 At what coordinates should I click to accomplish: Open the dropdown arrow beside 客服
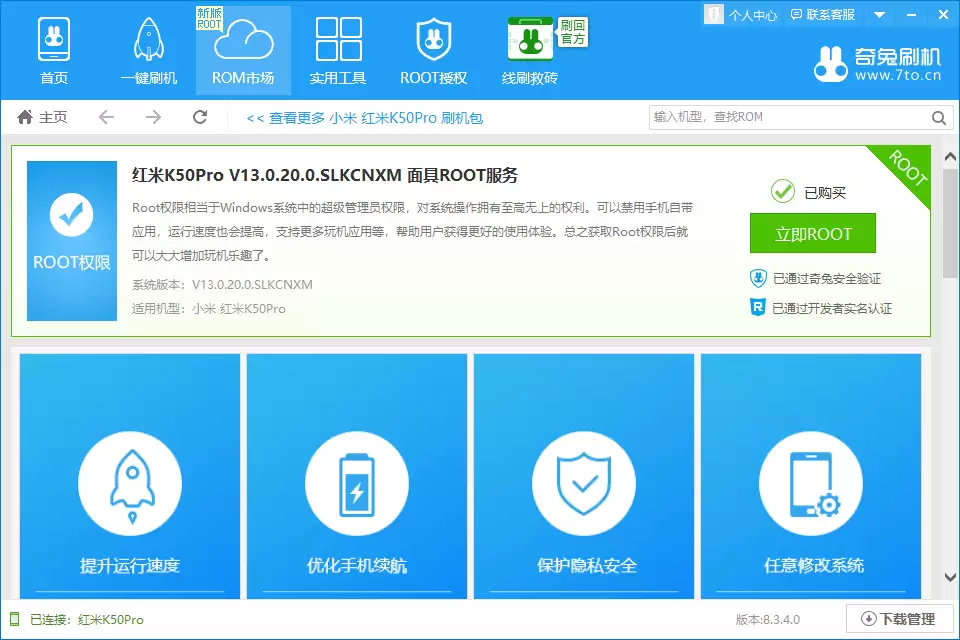coord(878,14)
